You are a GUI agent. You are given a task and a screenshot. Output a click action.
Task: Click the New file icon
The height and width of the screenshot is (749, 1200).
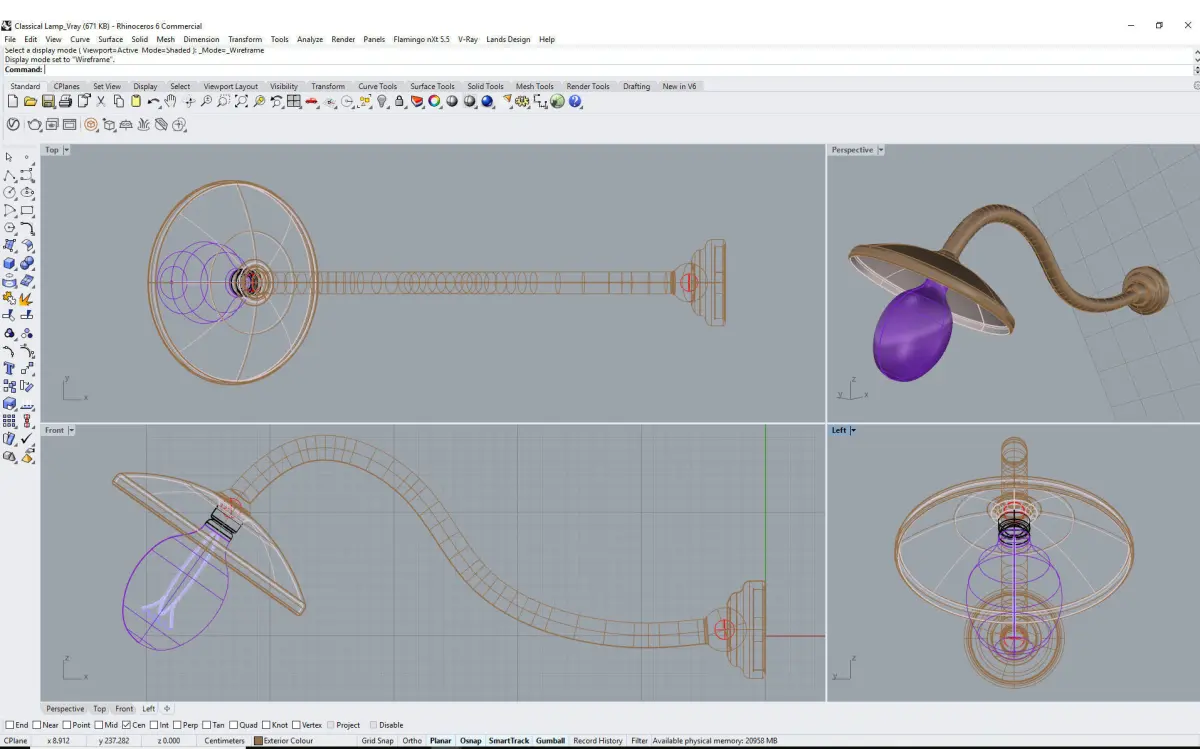click(x=13, y=101)
